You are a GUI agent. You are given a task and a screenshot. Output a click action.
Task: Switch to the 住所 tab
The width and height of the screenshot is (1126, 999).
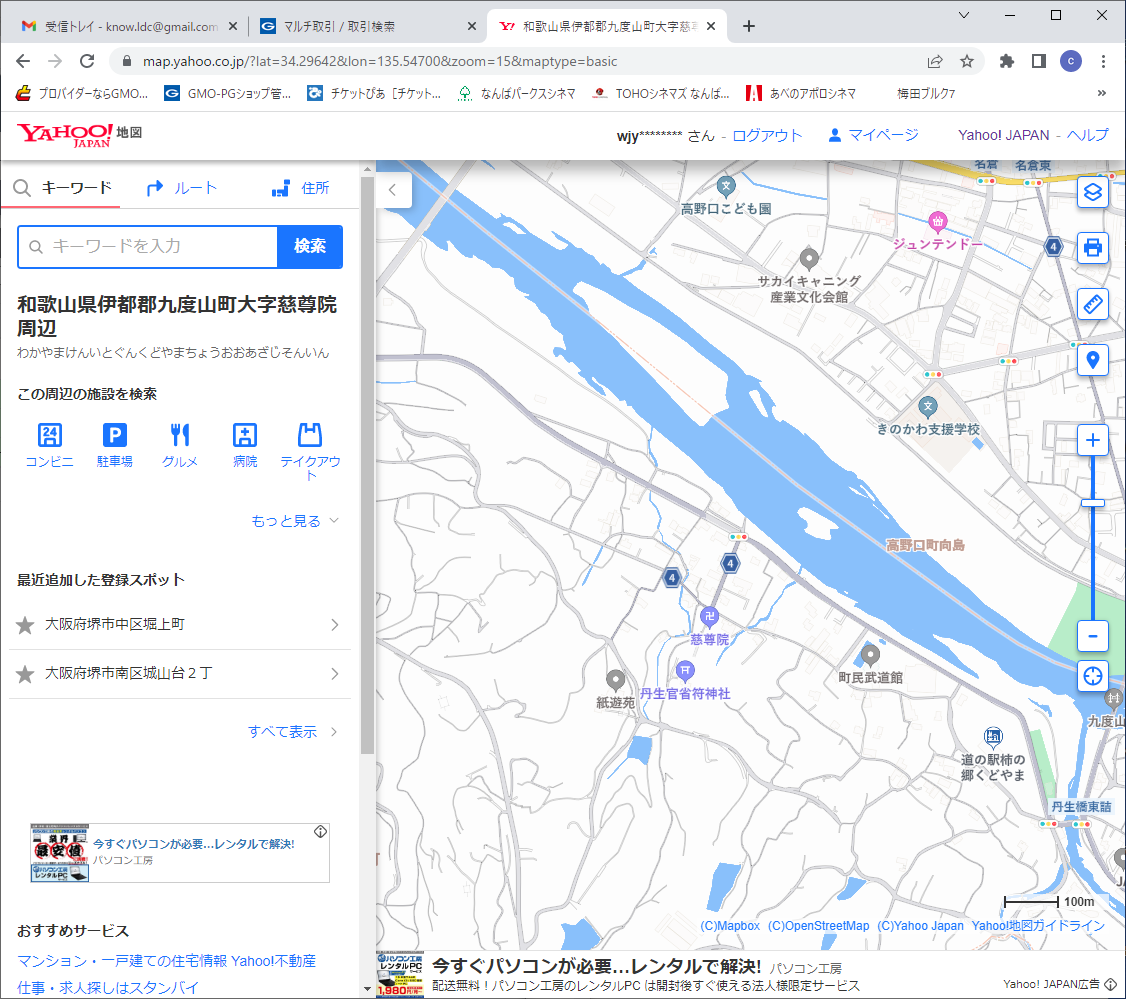(300, 188)
